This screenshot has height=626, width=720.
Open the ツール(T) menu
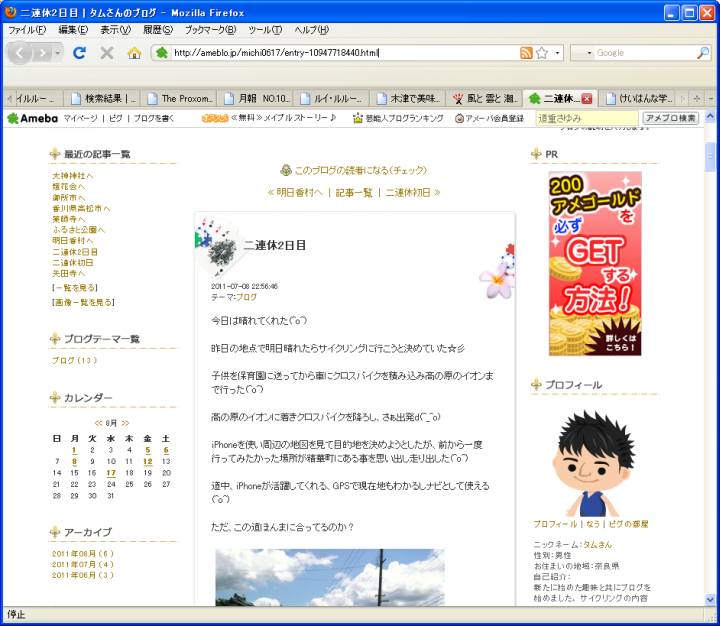(264, 30)
